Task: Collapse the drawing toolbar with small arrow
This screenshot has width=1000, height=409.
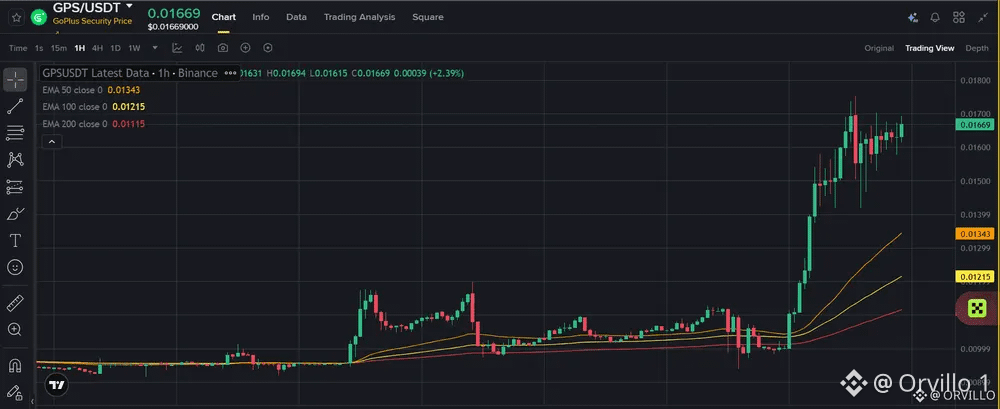Action: 33,402
